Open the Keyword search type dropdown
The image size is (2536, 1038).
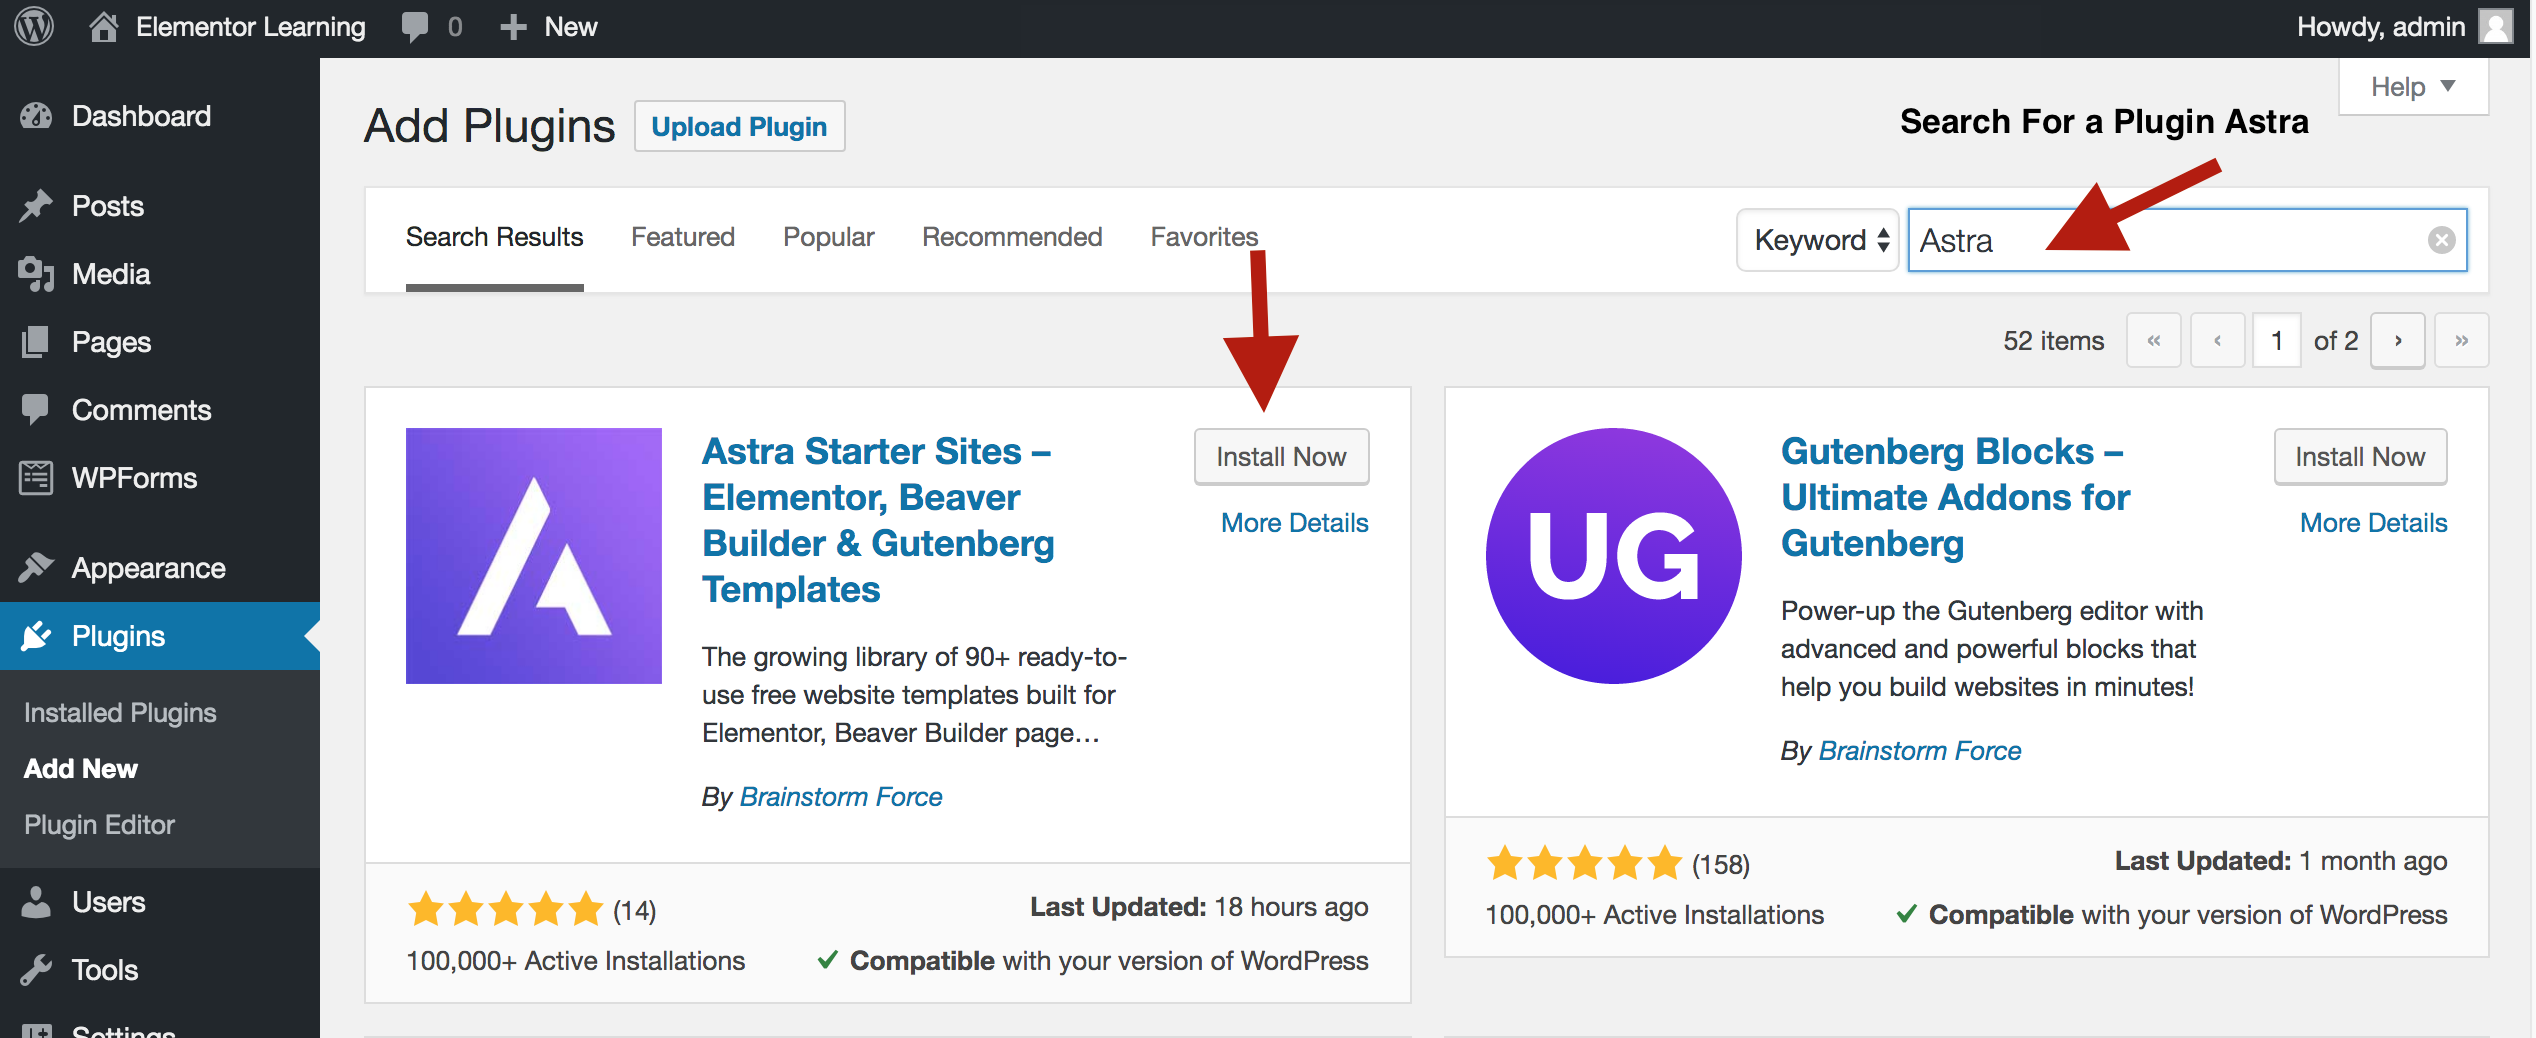click(x=1817, y=240)
